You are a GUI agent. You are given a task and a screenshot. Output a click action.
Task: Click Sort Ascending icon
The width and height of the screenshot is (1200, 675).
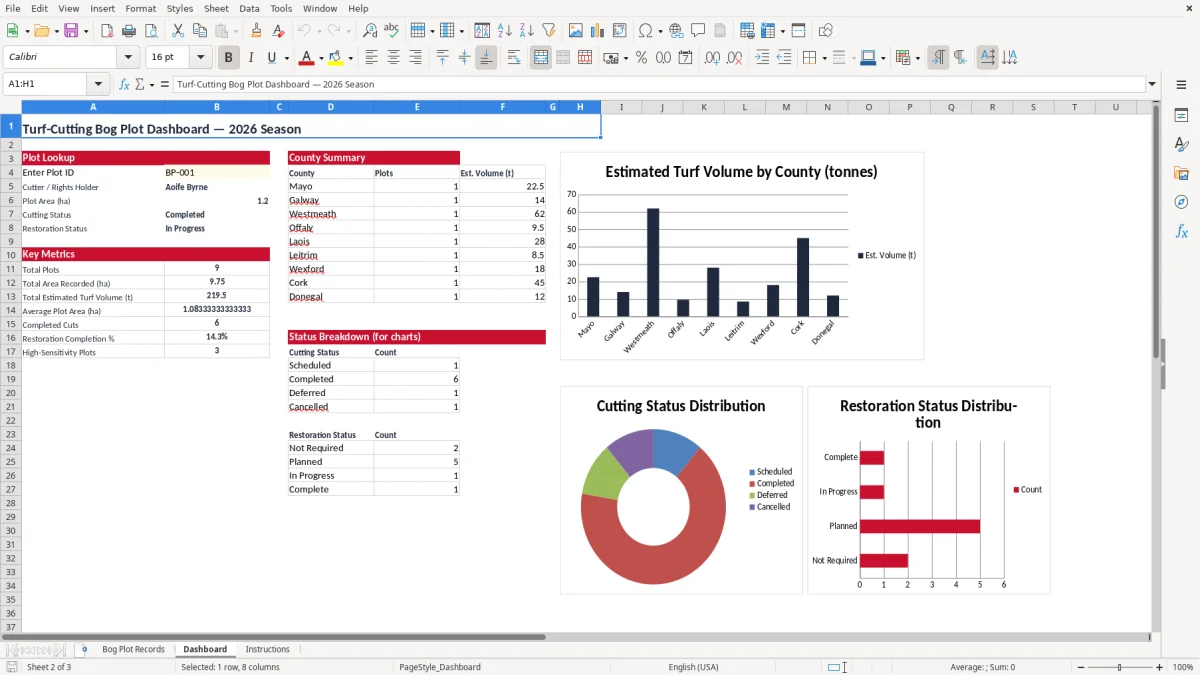pyautogui.click(x=504, y=31)
